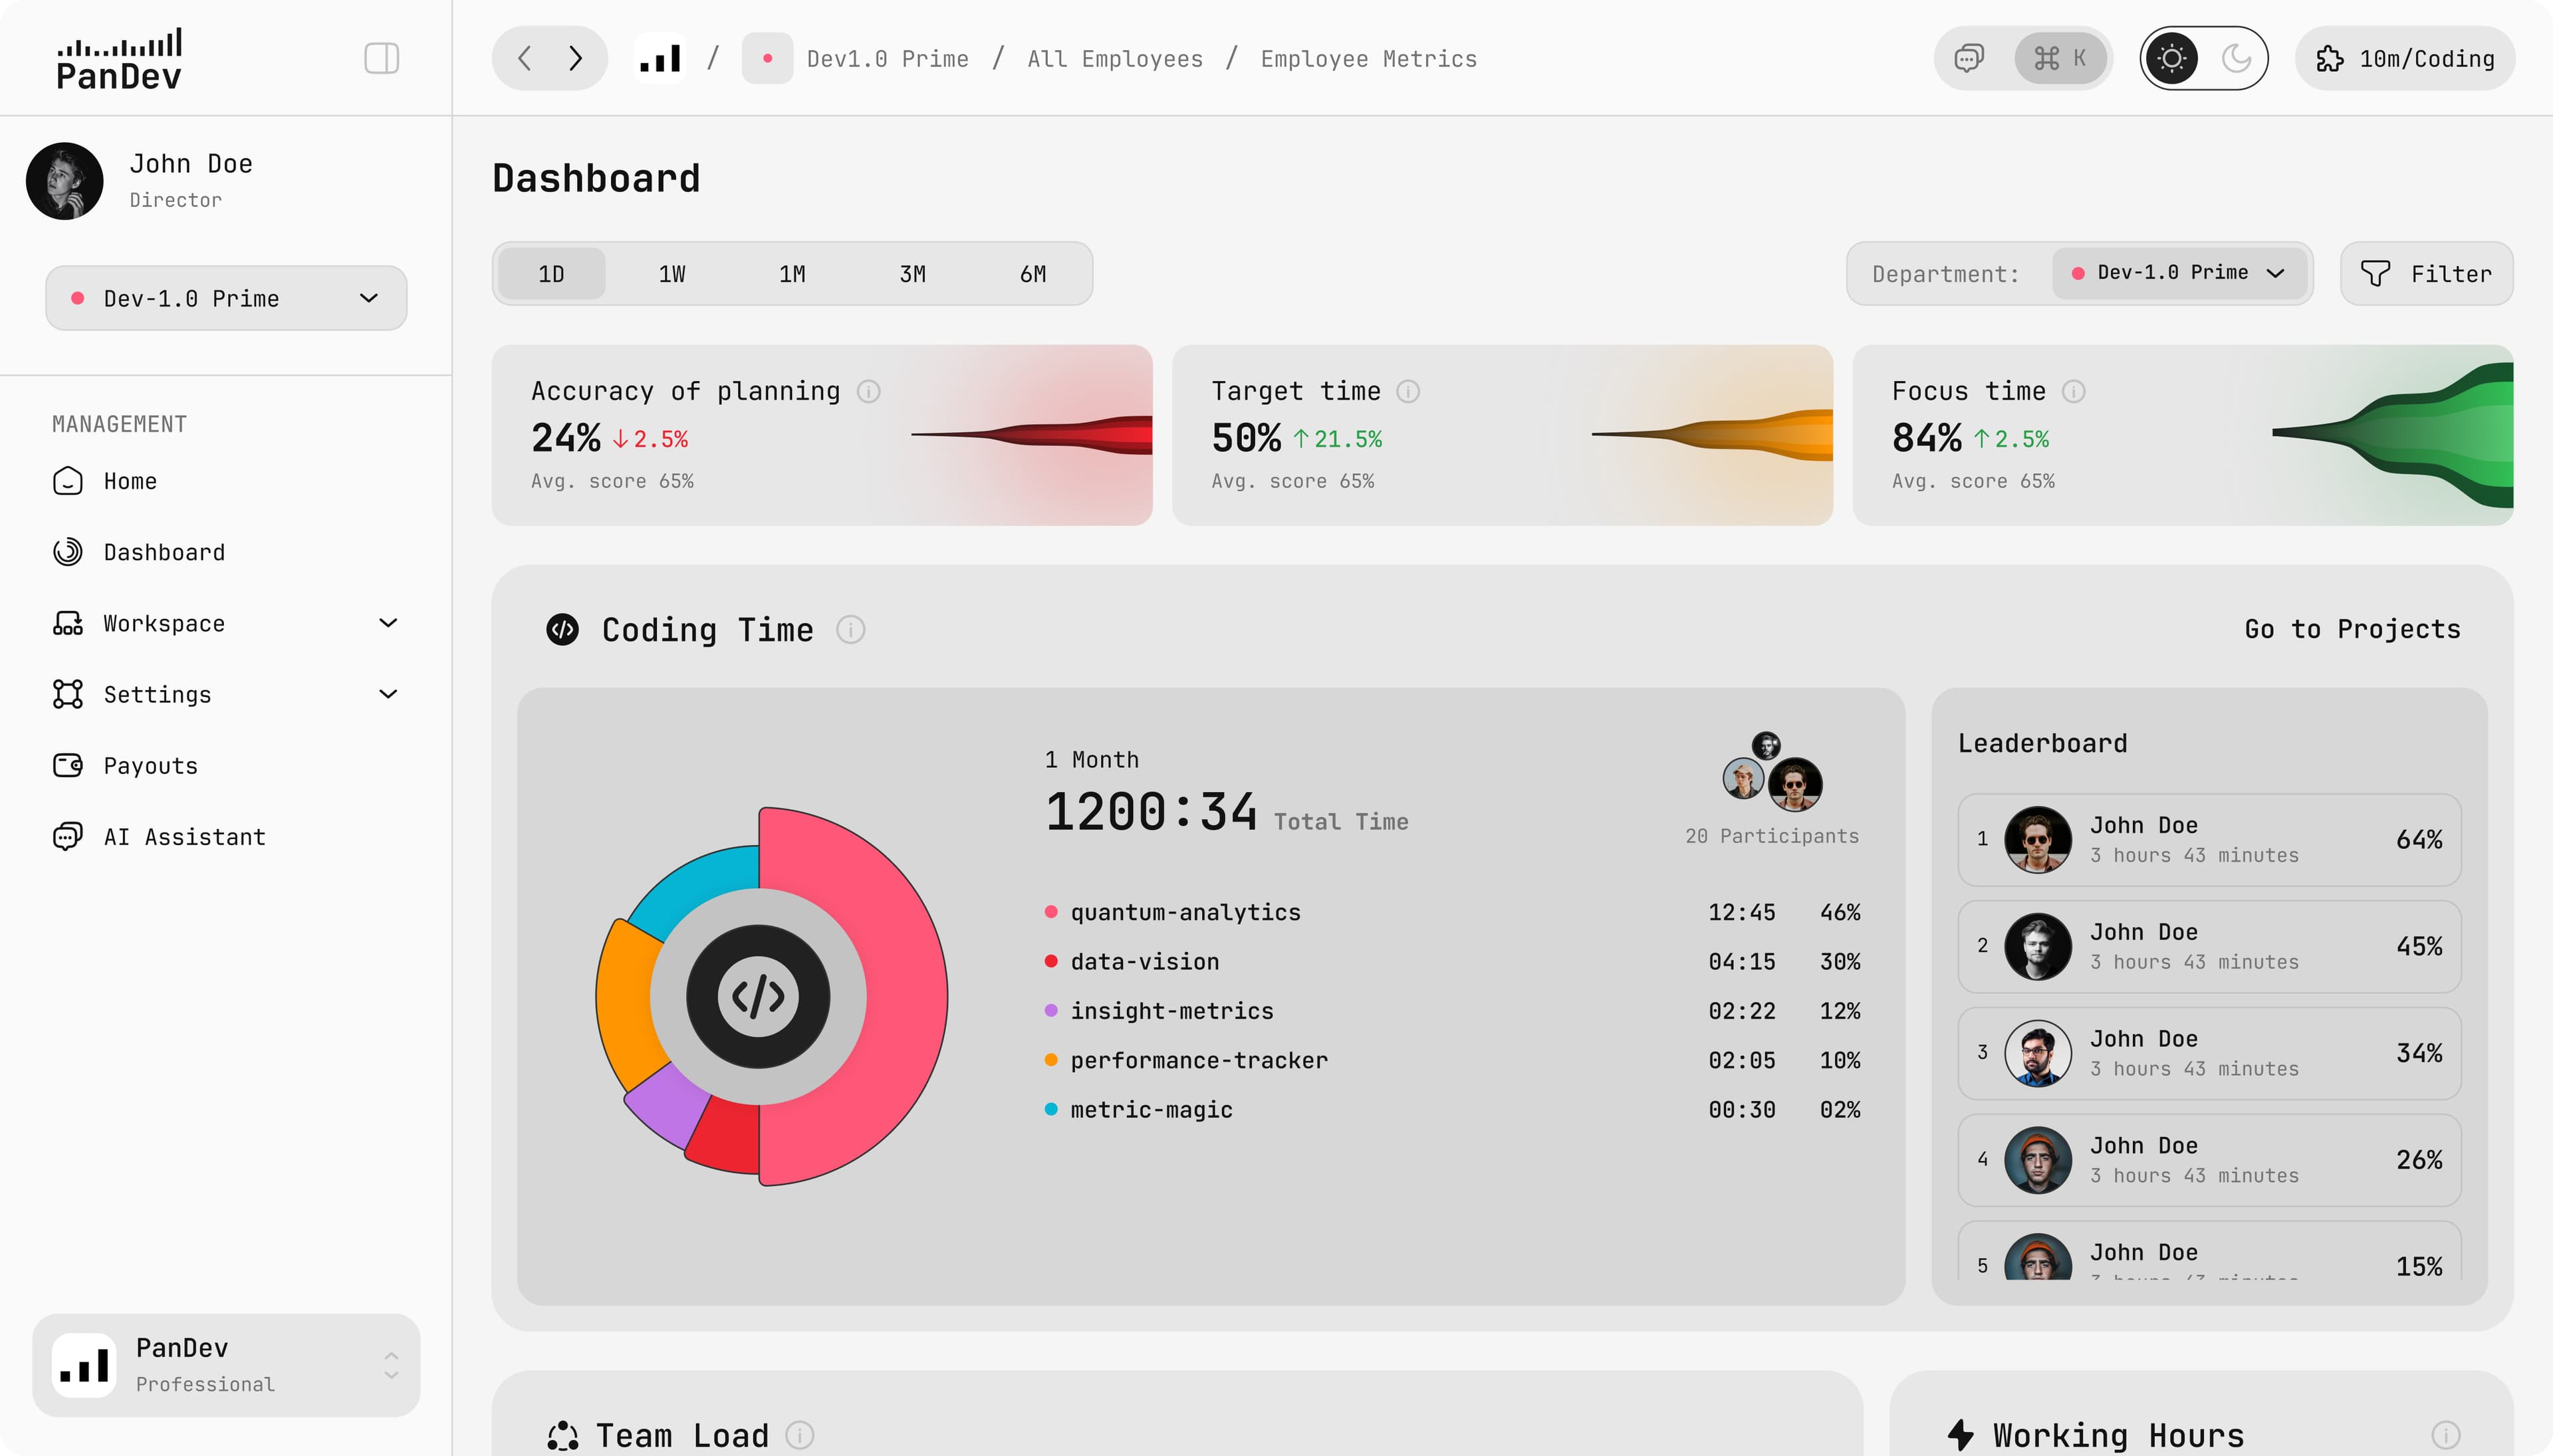The width and height of the screenshot is (2553, 1456).
Task: Enable light mode using sun icon
Action: click(2172, 58)
